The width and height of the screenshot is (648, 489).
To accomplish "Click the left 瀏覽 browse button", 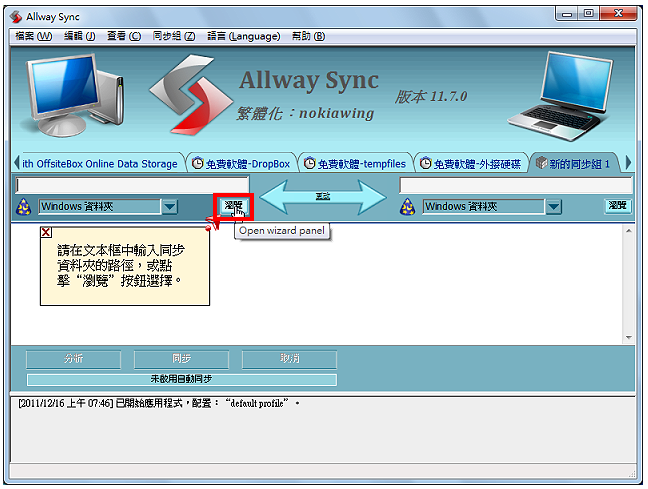I will coord(234,205).
